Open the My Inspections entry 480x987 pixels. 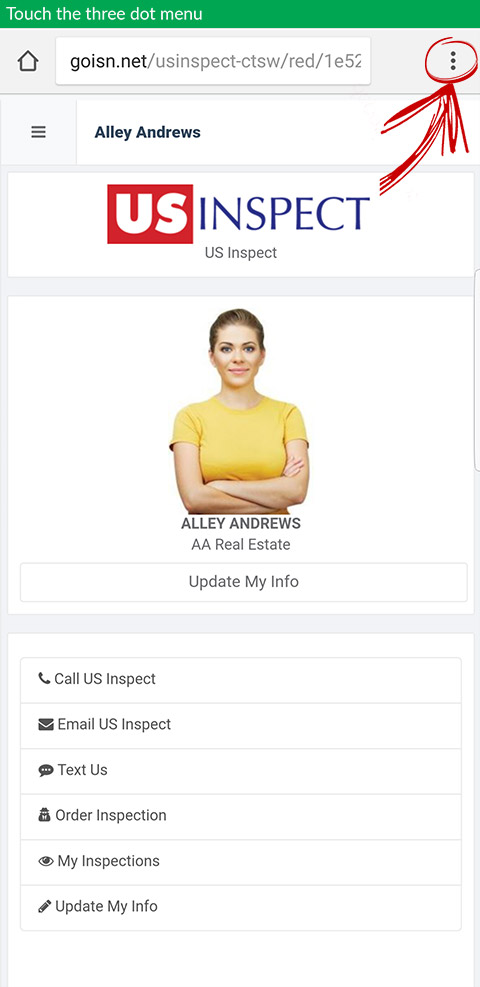point(241,862)
